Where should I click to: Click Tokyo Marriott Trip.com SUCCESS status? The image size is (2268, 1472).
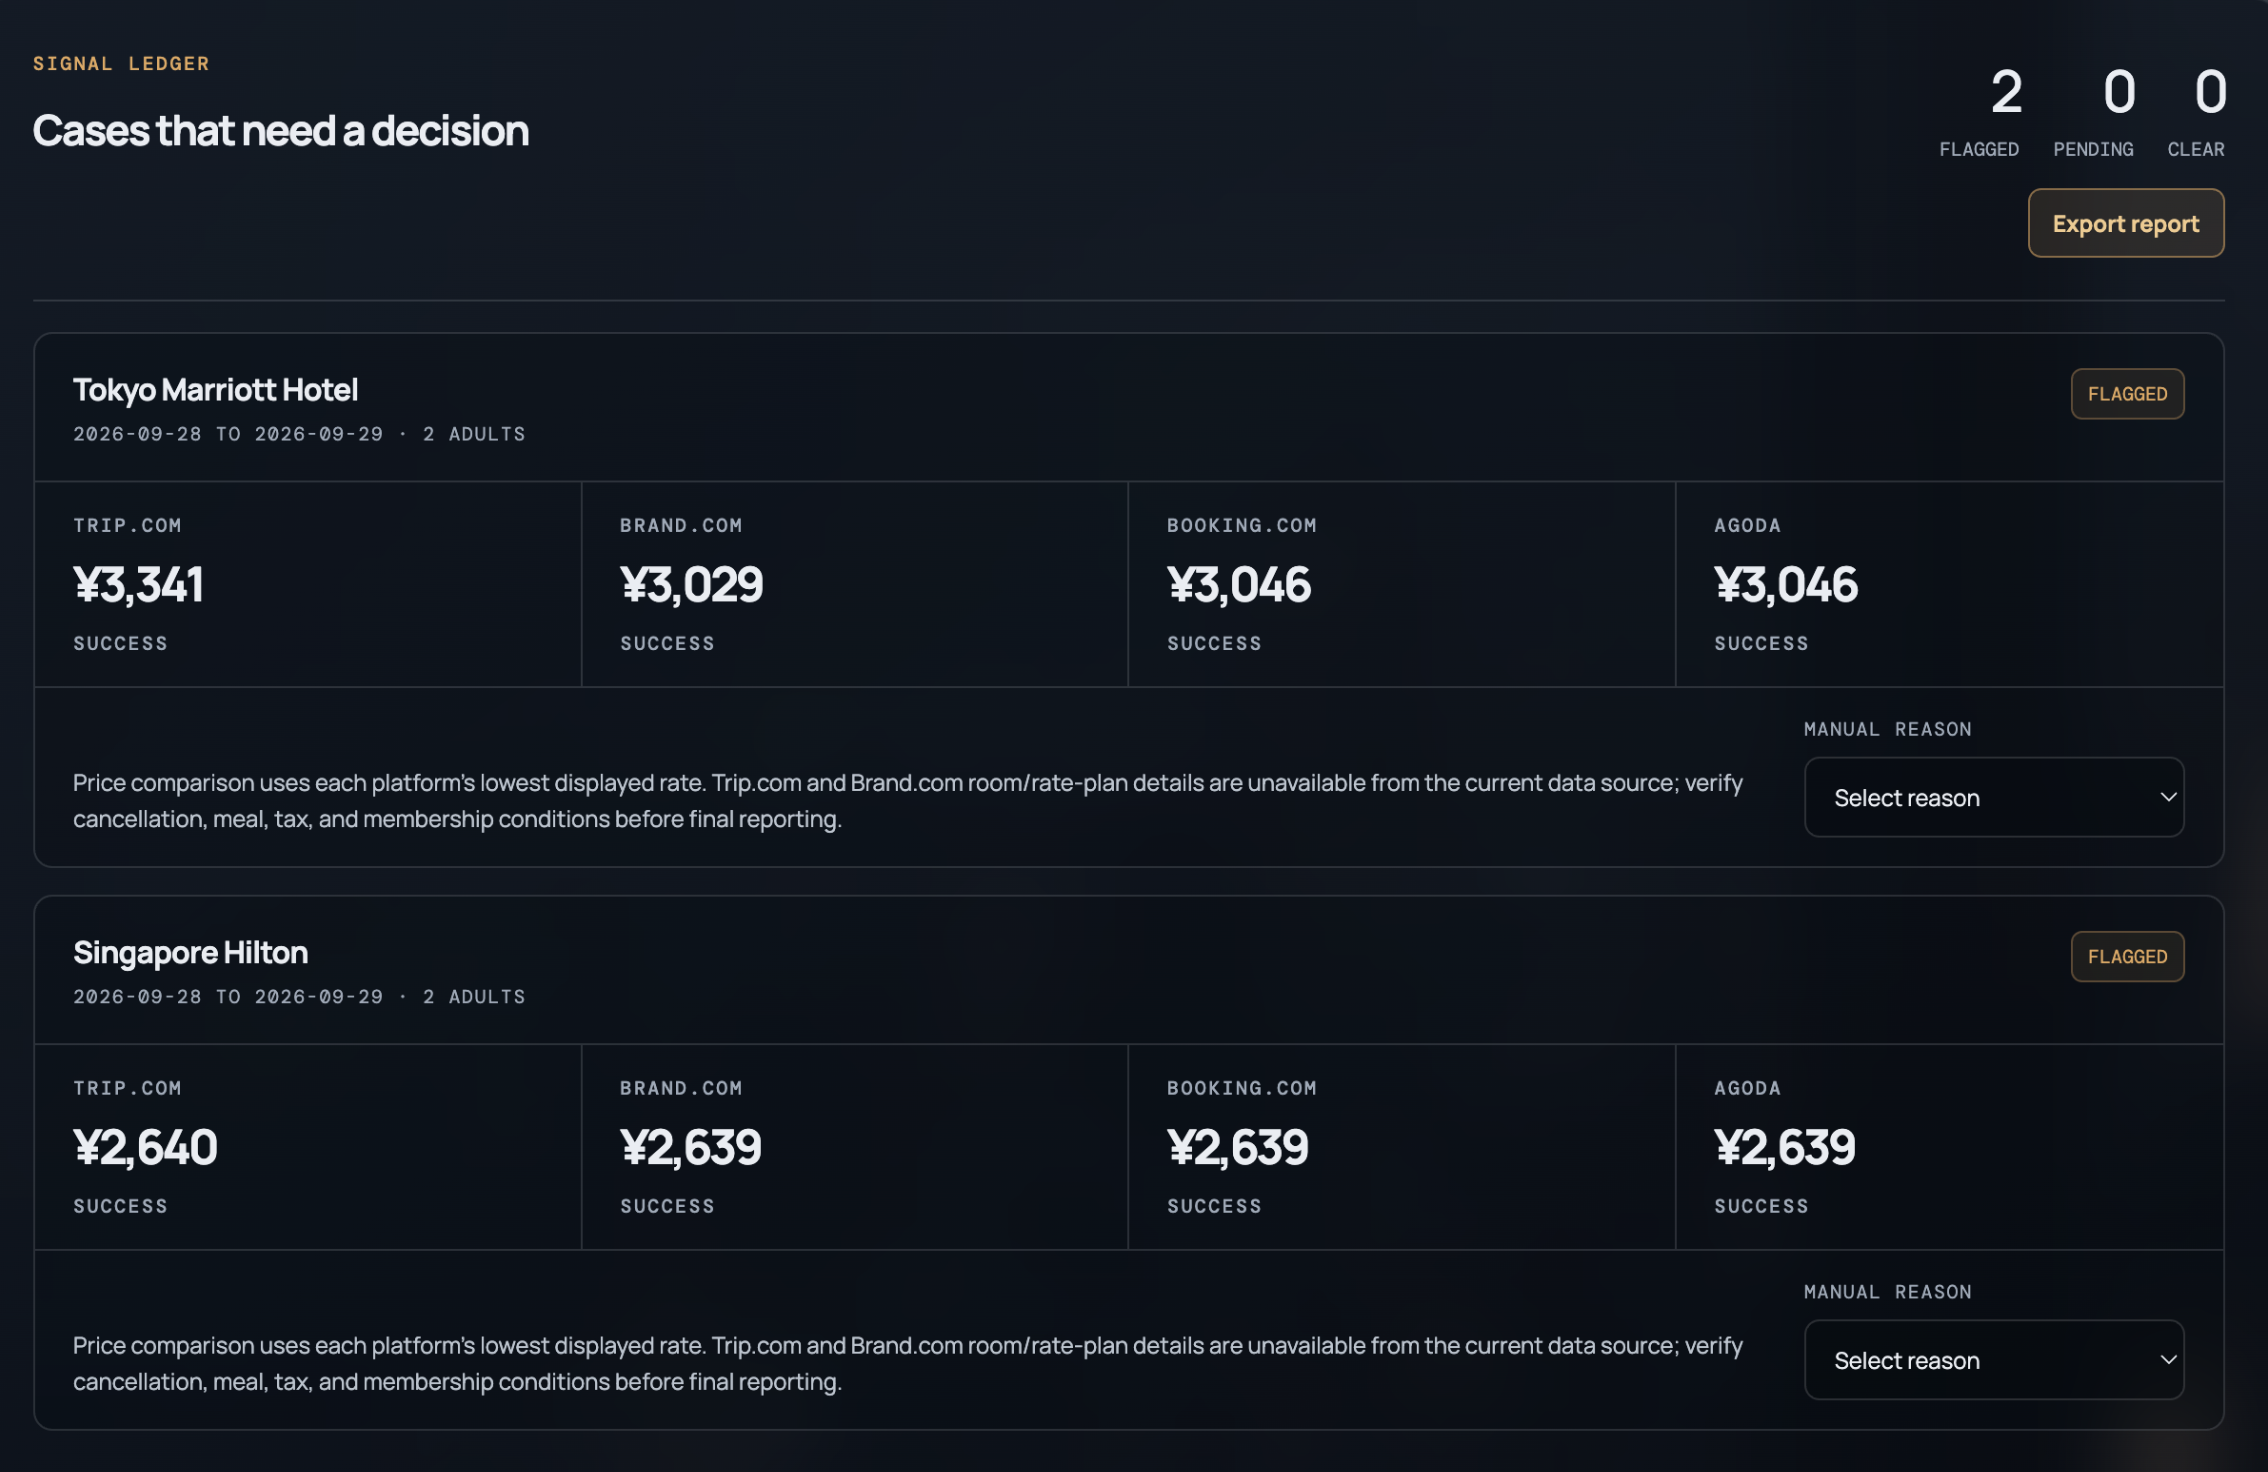[x=120, y=644]
